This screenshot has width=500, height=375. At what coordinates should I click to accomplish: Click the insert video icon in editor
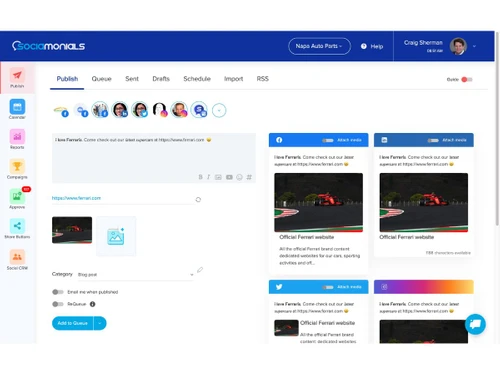coord(229,177)
